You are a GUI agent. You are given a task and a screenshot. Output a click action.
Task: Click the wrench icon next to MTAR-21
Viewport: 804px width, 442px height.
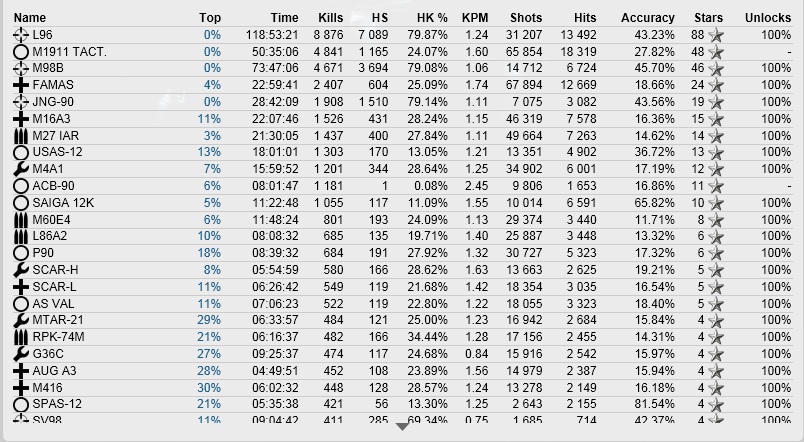click(21, 320)
